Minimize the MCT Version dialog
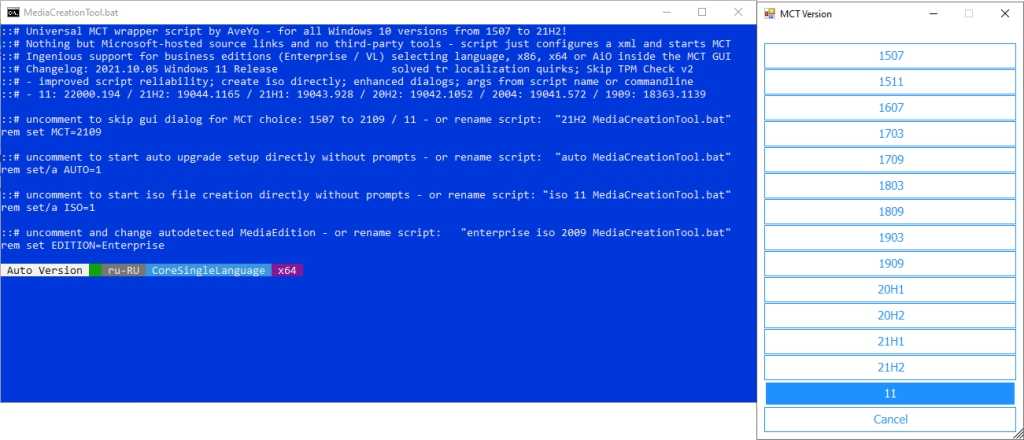Viewport: 1024px width, 440px height. point(933,13)
